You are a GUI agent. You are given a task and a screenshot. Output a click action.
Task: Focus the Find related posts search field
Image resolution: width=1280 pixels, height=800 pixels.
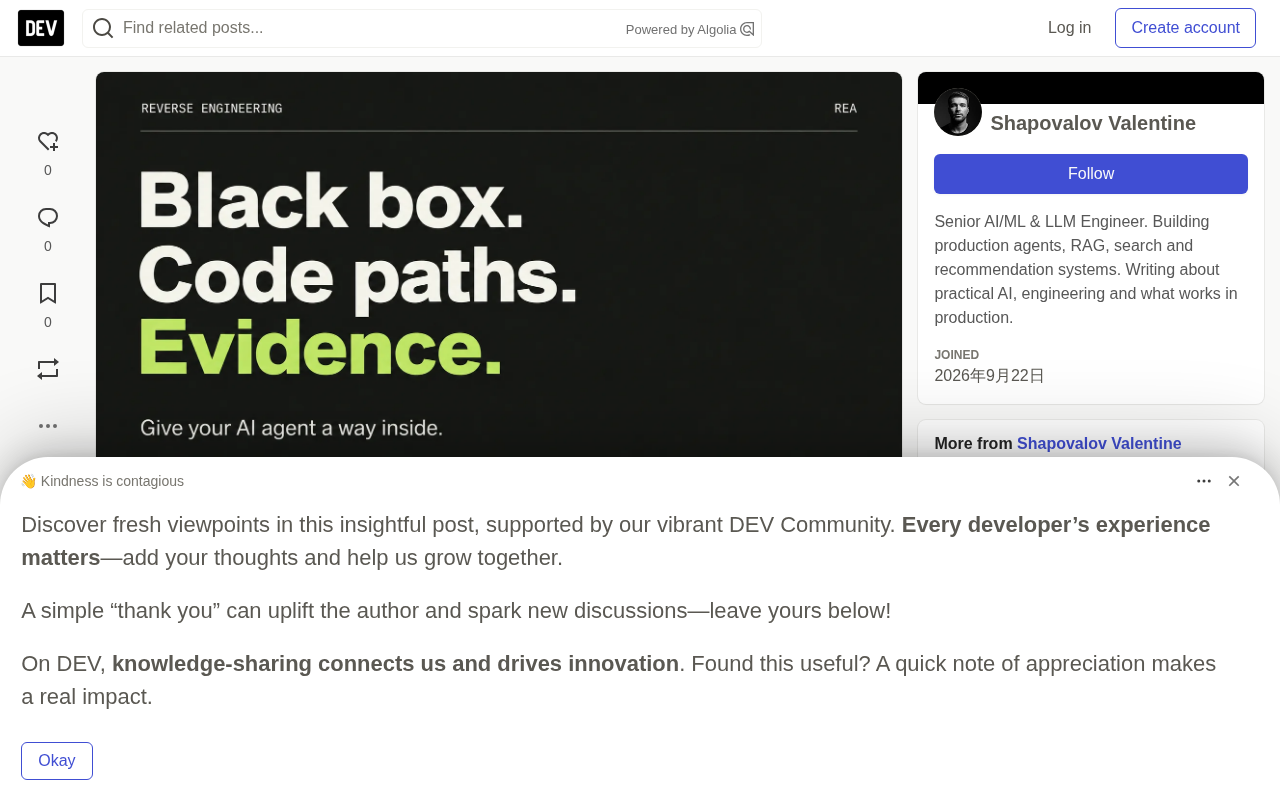[422, 28]
